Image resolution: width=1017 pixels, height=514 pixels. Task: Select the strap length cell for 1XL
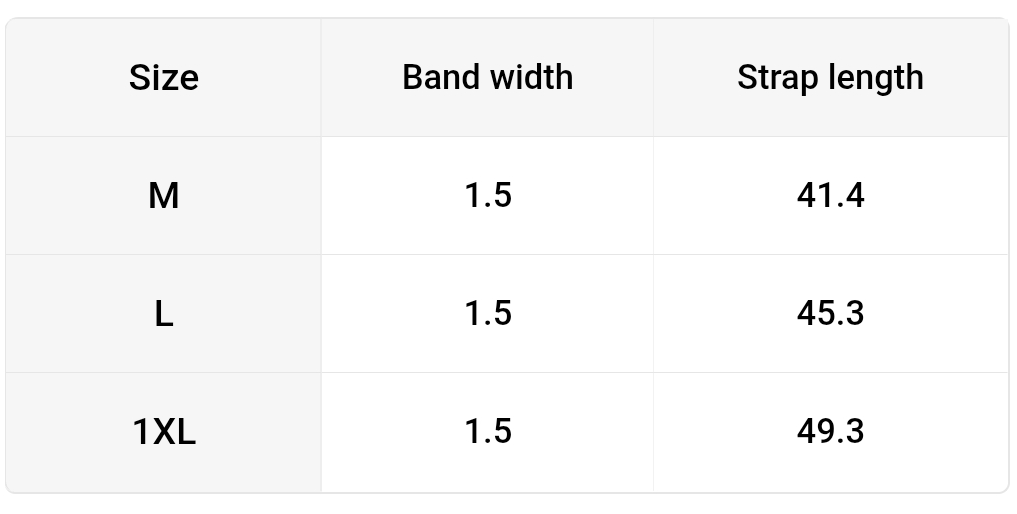tap(830, 432)
